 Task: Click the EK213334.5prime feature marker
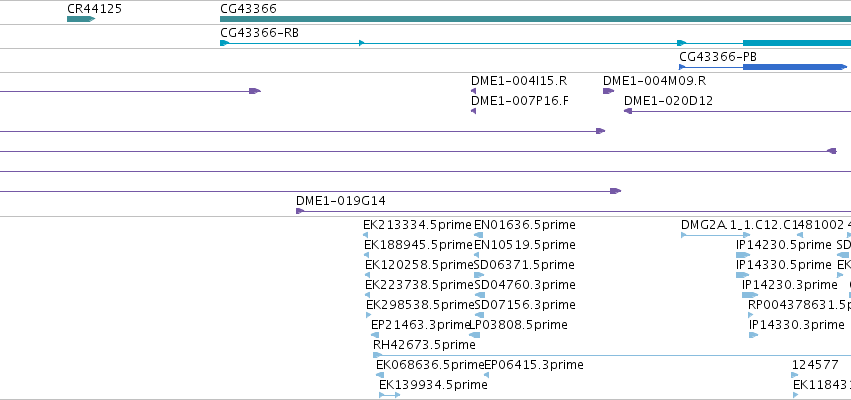[366, 235]
